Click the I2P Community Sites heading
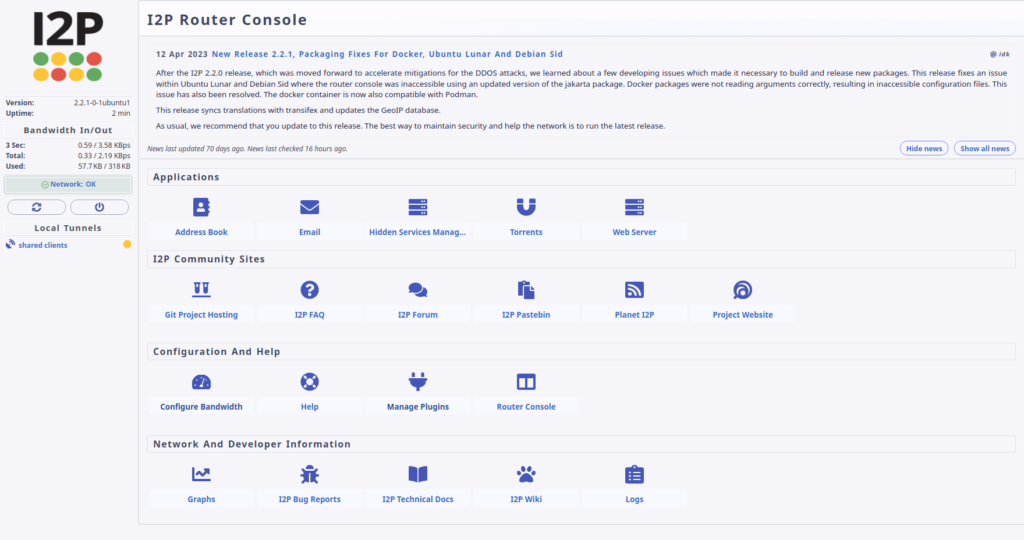This screenshot has width=1024, height=540. (209, 259)
